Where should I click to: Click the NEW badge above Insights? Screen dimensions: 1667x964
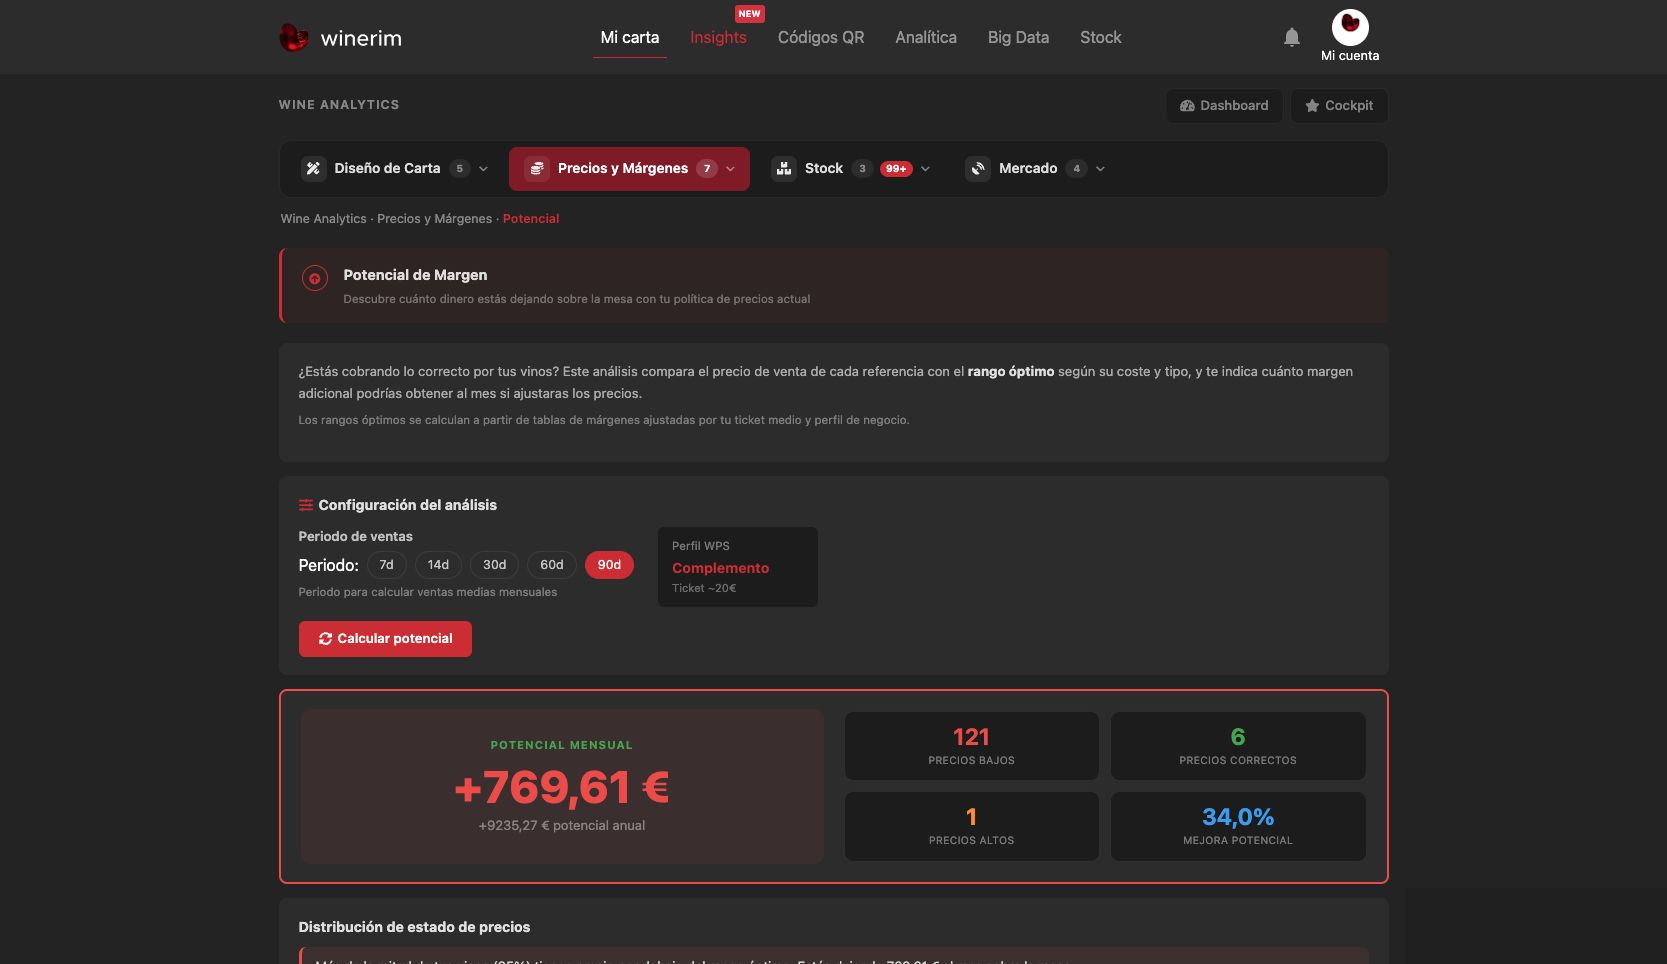pos(749,14)
